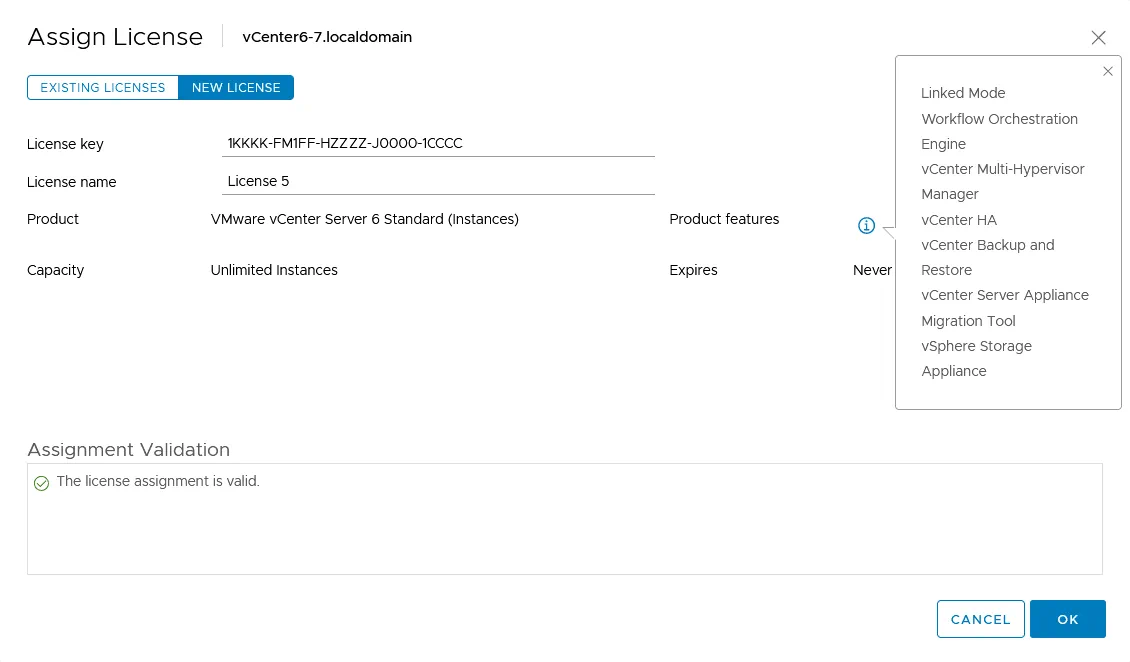Image resolution: width=1130 pixels, height=662 pixels.
Task: Click the license assignment validation message
Action: click(x=158, y=481)
